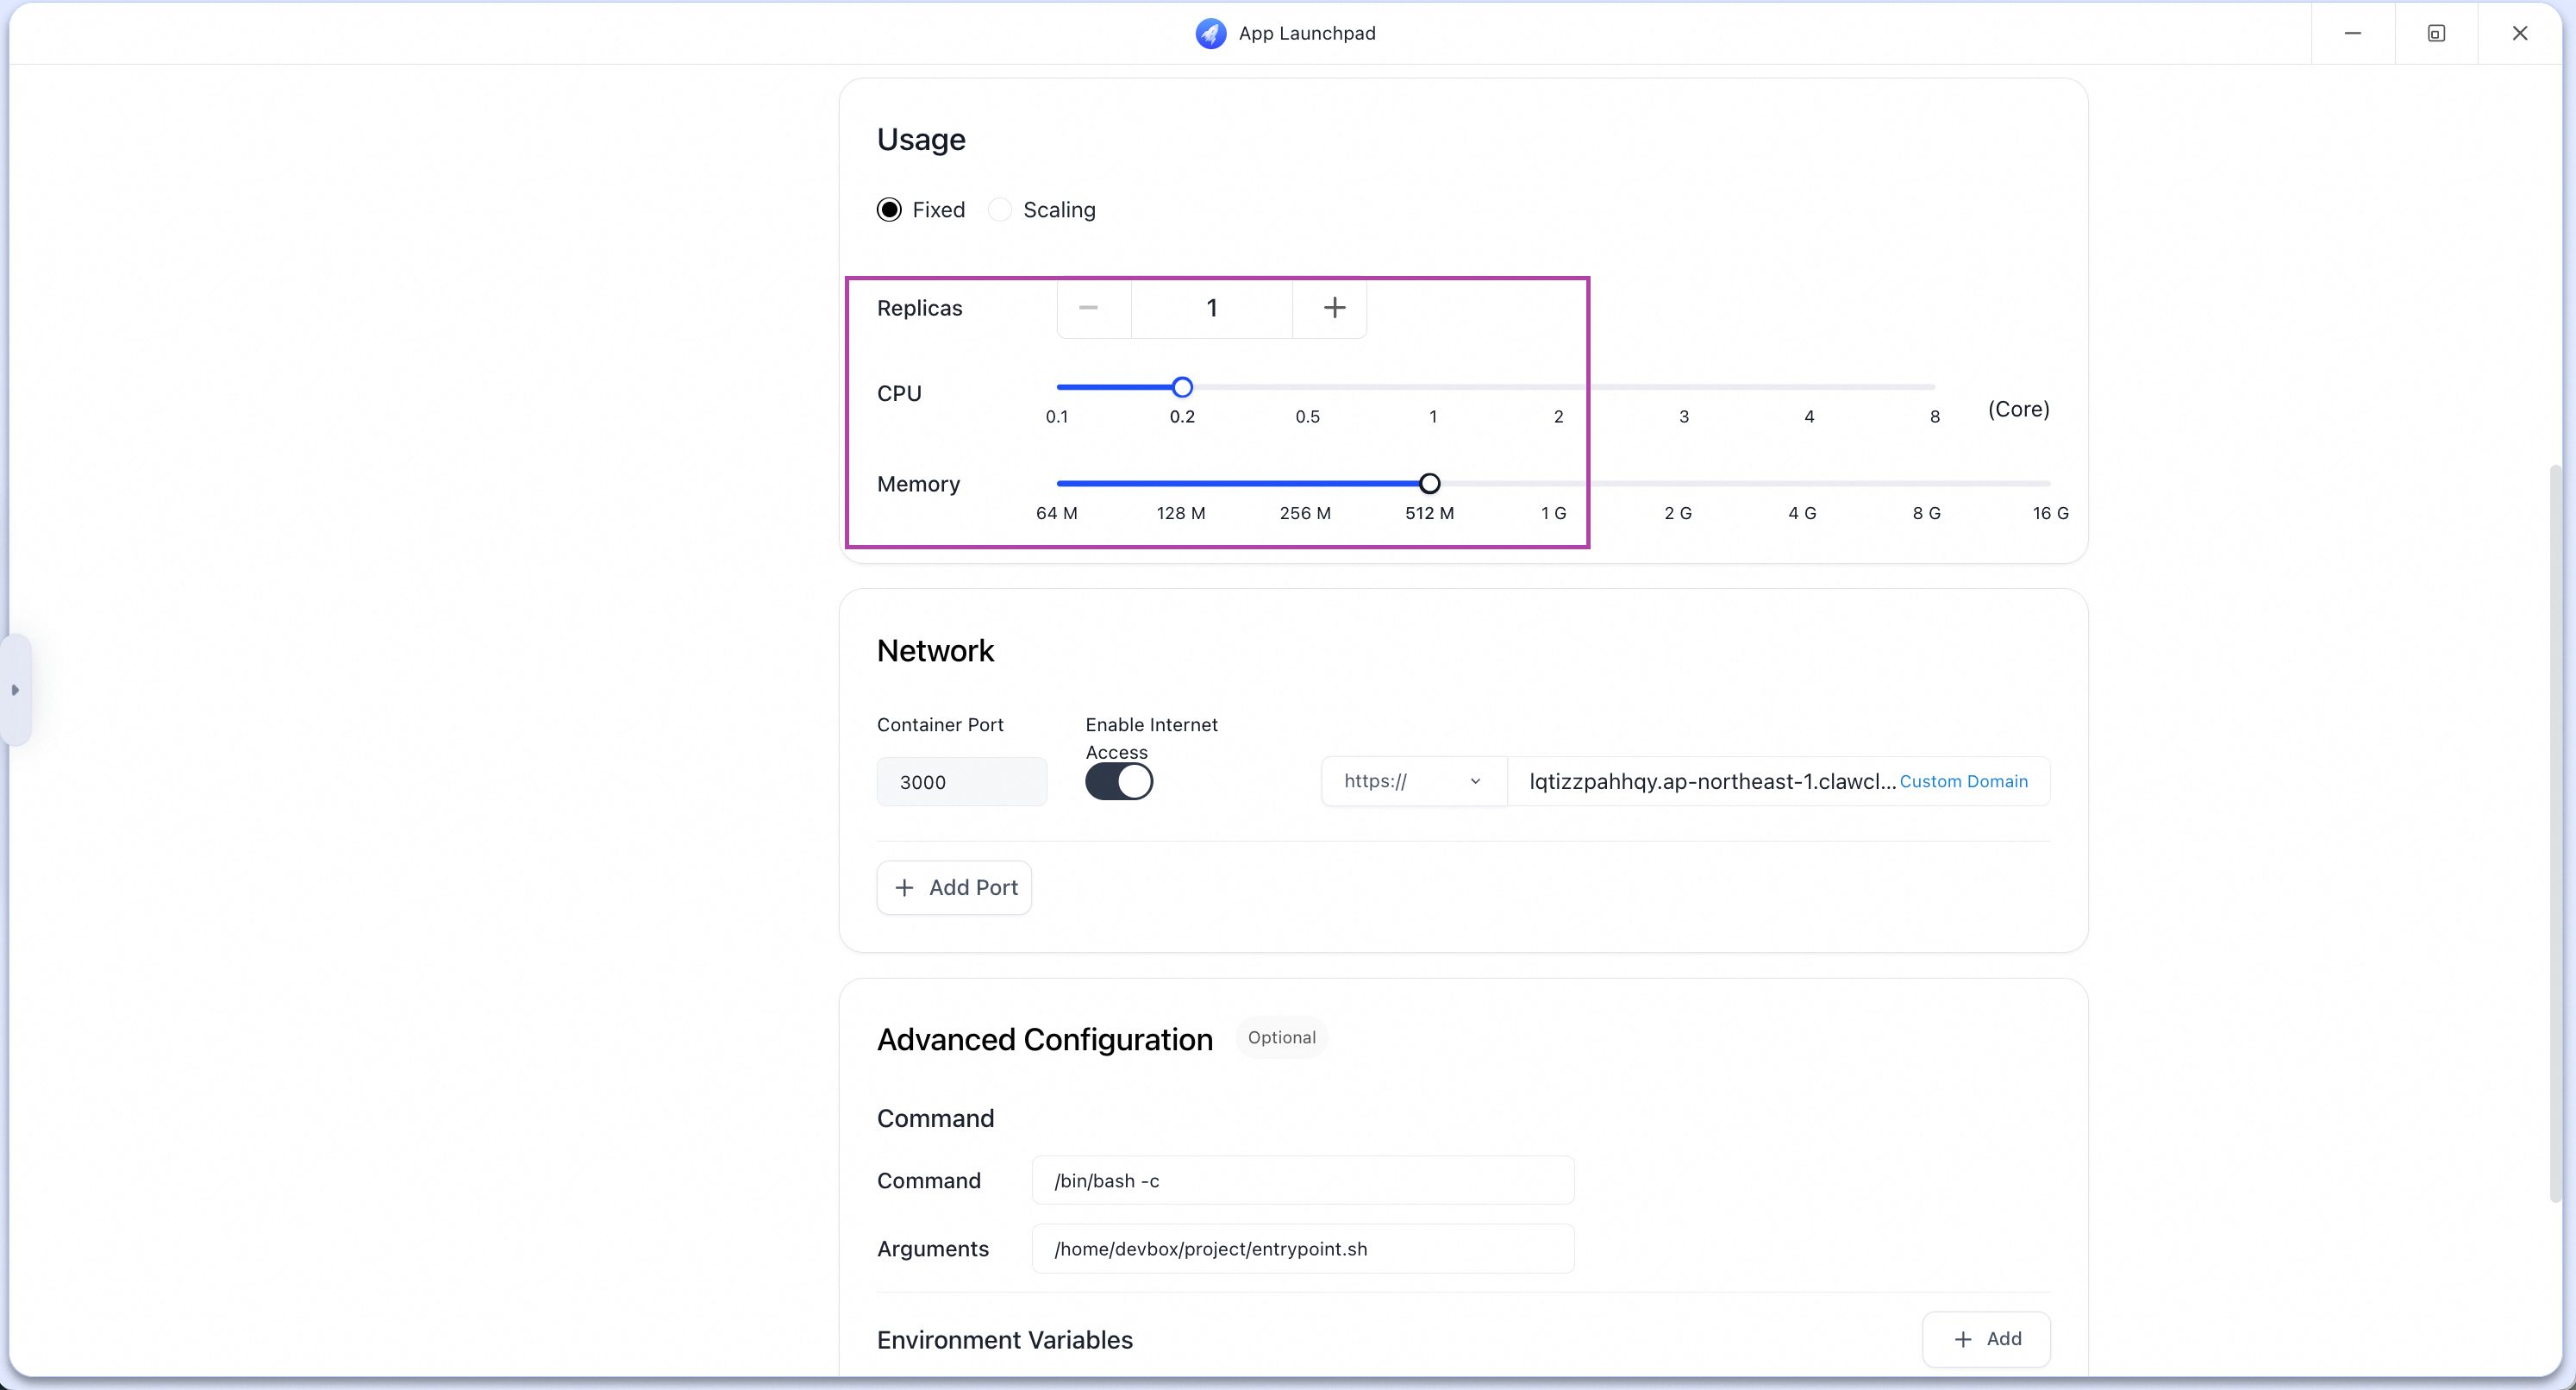Maximize the App Launchpad window
This screenshot has width=2576, height=1390.
[x=2436, y=33]
